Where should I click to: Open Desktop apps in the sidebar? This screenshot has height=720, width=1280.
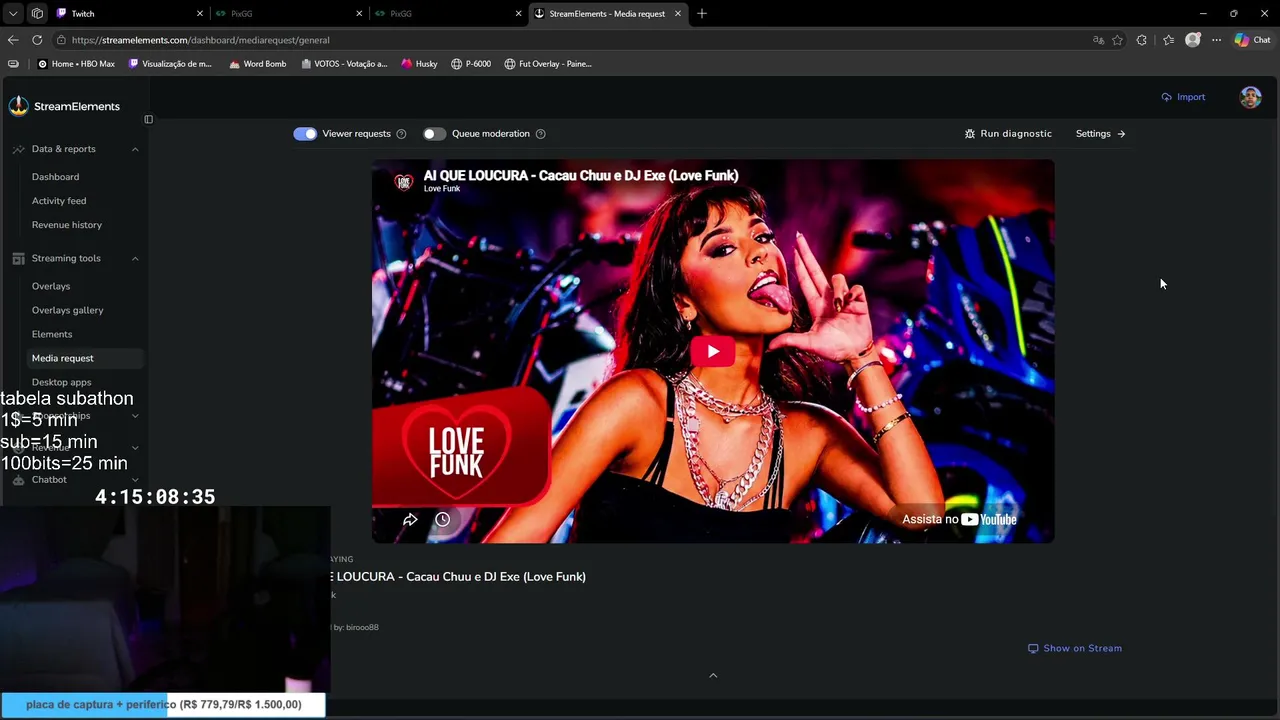click(61, 382)
